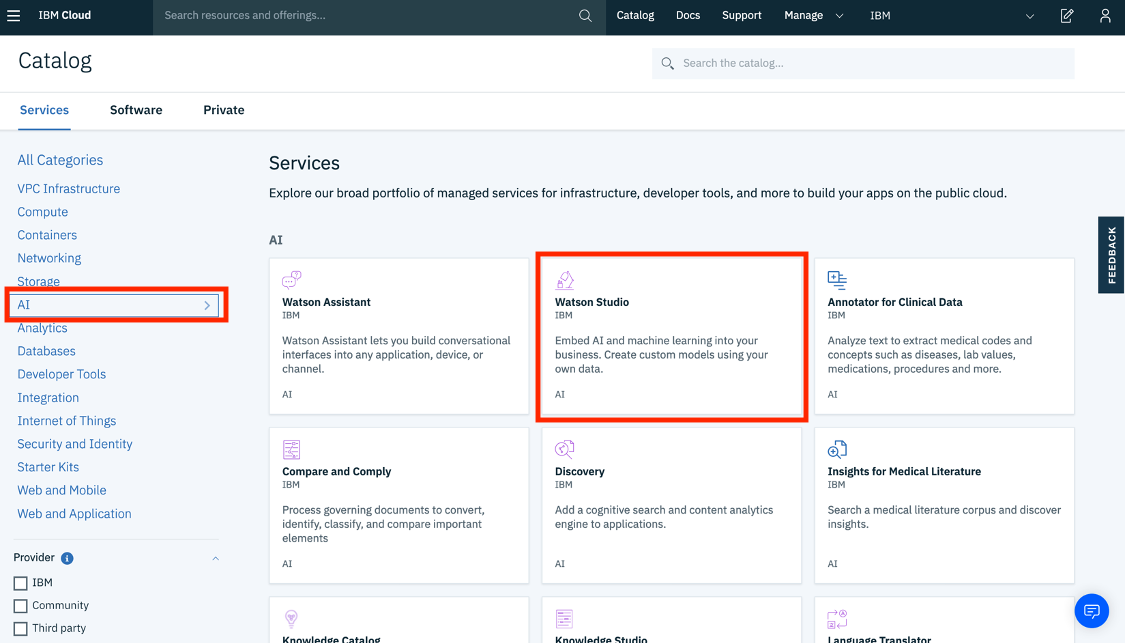Viewport: 1125px width, 643px height.
Task: Select Internet of Things category
Action: click(67, 421)
